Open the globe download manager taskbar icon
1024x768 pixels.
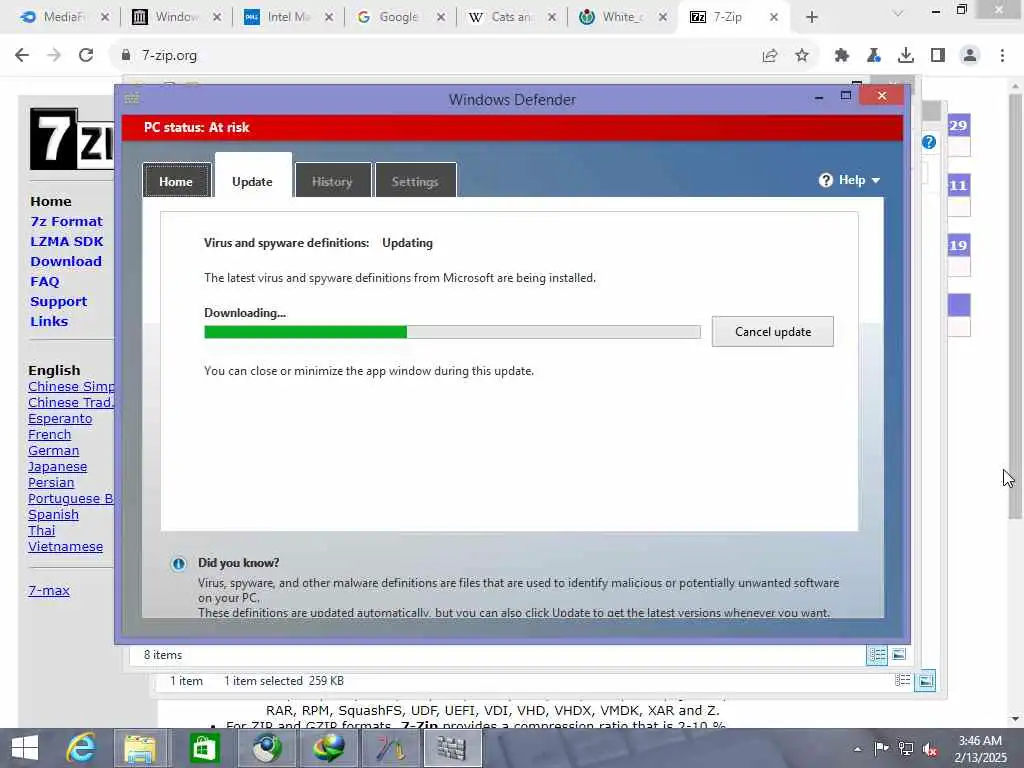point(328,748)
